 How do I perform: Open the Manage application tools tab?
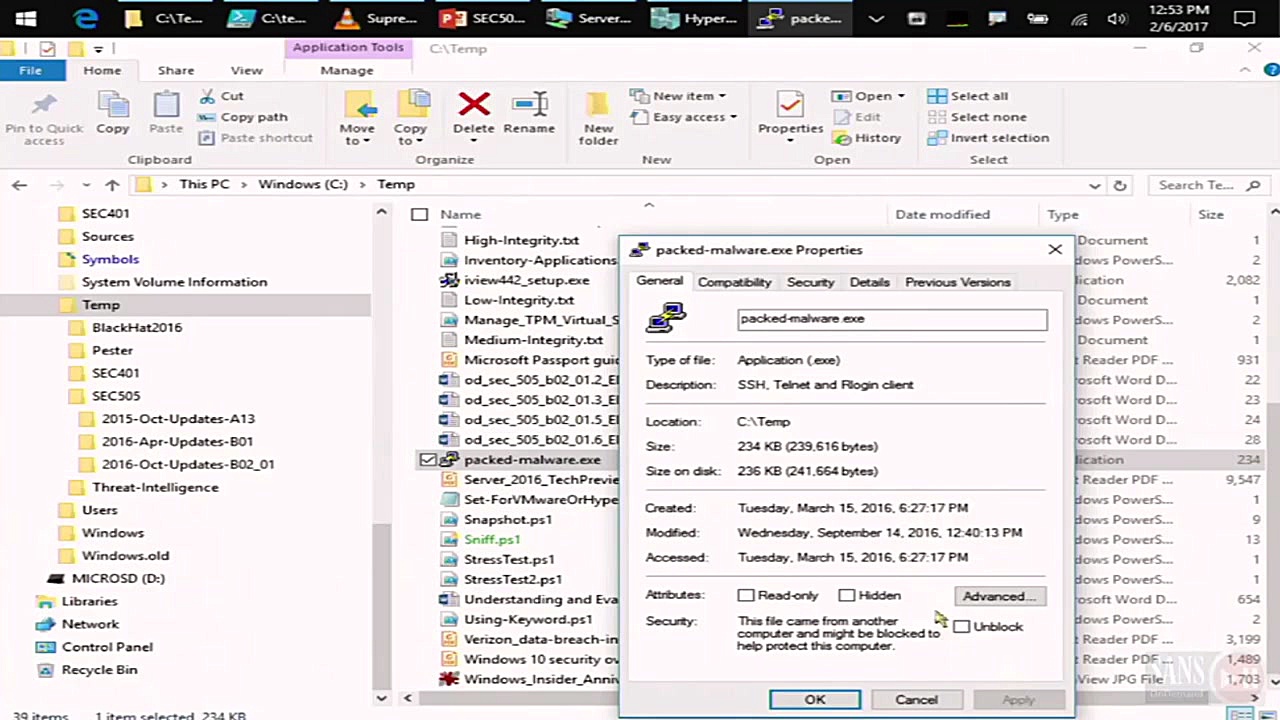[x=347, y=70]
